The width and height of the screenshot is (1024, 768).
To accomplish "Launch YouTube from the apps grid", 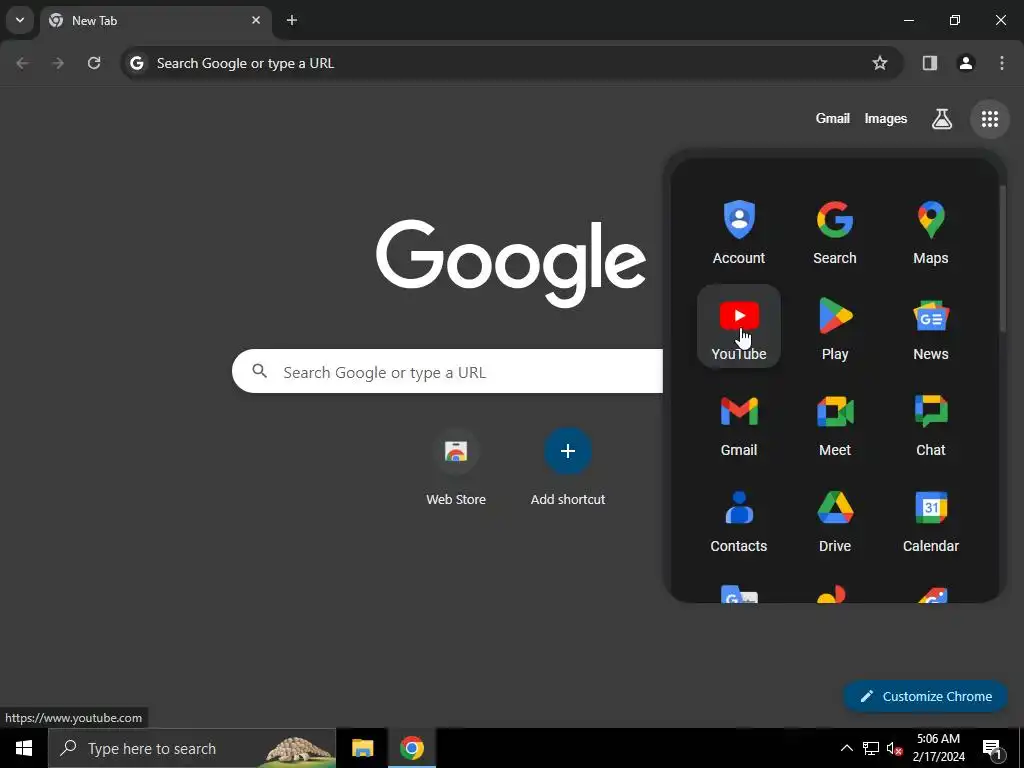I will [739, 327].
